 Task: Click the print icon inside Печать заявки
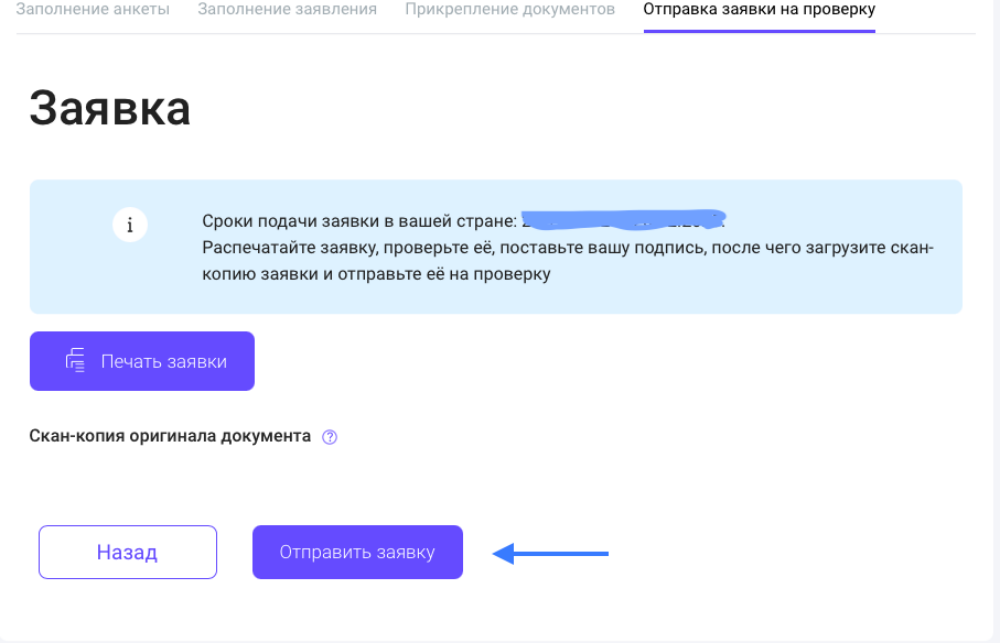[76, 361]
